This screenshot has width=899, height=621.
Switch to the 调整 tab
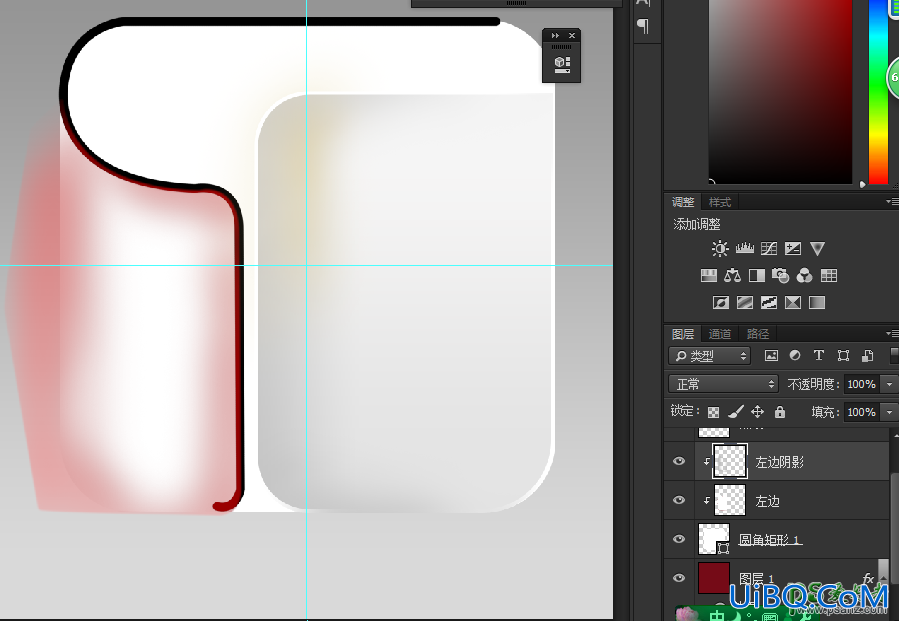click(x=683, y=202)
